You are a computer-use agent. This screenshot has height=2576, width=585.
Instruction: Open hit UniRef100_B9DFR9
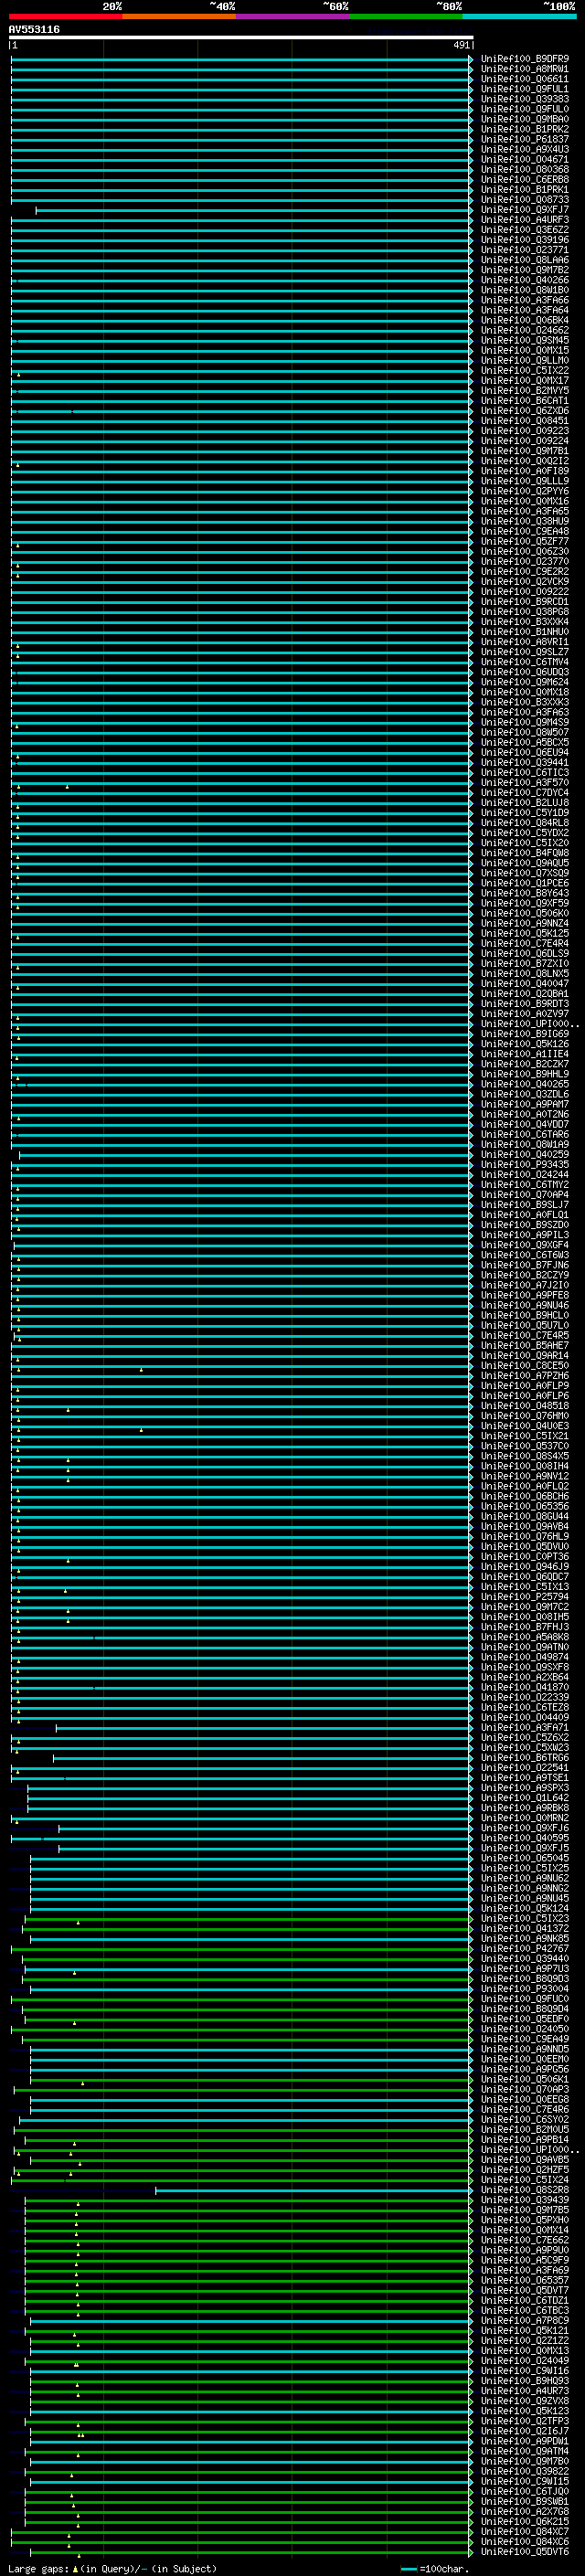(x=524, y=59)
